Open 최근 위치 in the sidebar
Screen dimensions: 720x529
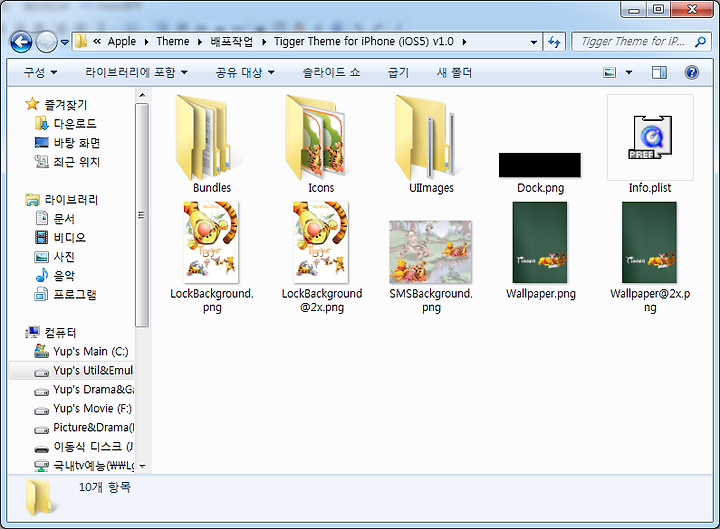[x=68, y=162]
